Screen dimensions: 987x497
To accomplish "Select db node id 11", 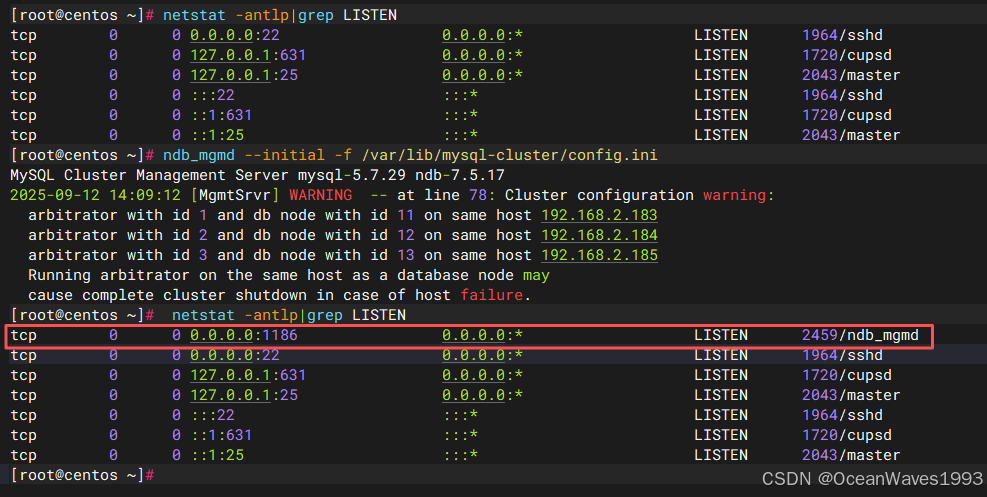I will tap(405, 215).
